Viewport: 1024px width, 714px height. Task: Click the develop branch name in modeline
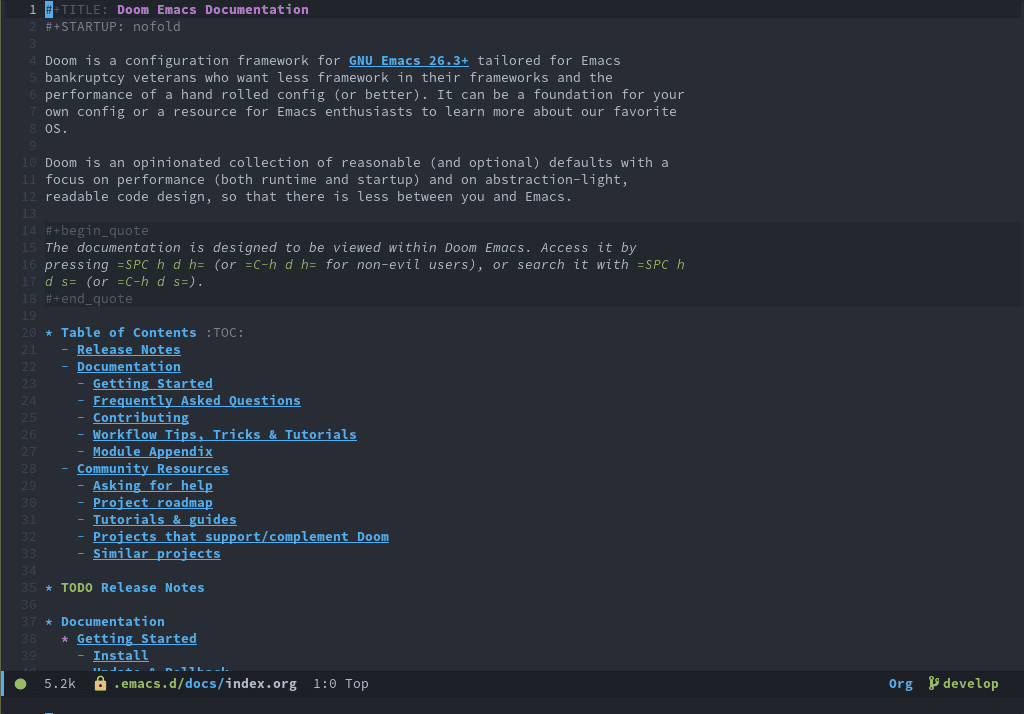click(970, 684)
